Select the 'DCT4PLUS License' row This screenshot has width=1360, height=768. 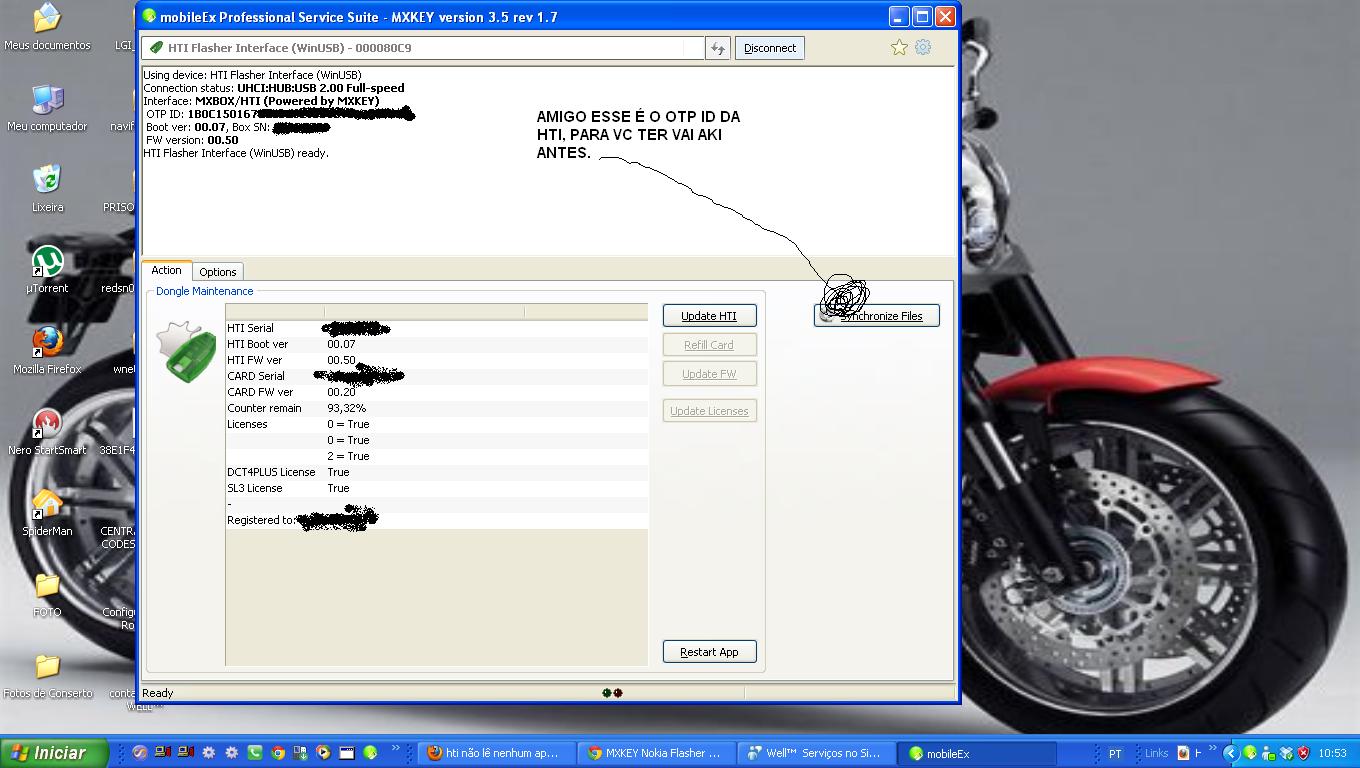tap(436, 472)
